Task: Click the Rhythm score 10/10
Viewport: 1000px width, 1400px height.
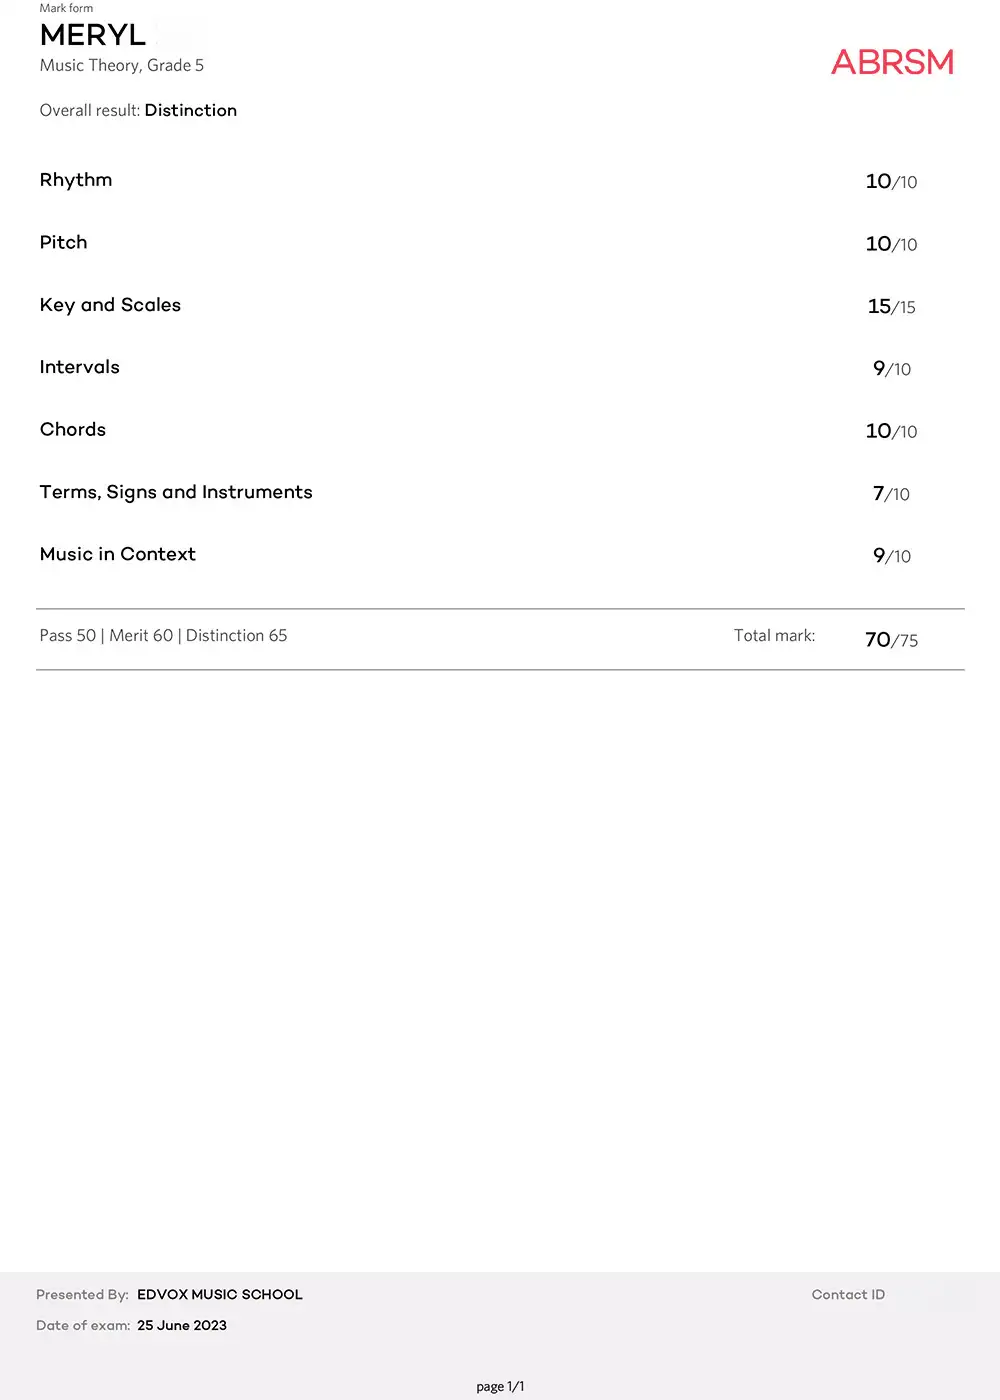Action: coord(891,181)
